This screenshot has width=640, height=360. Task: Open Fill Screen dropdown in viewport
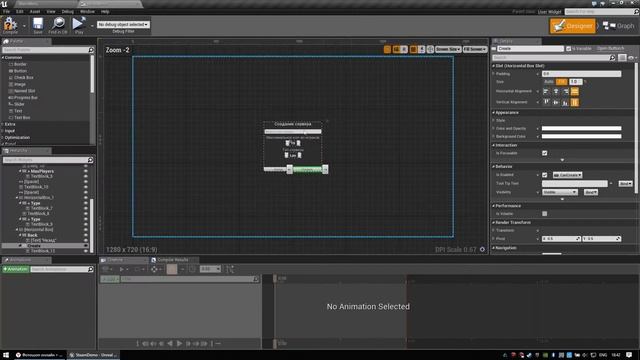point(475,49)
